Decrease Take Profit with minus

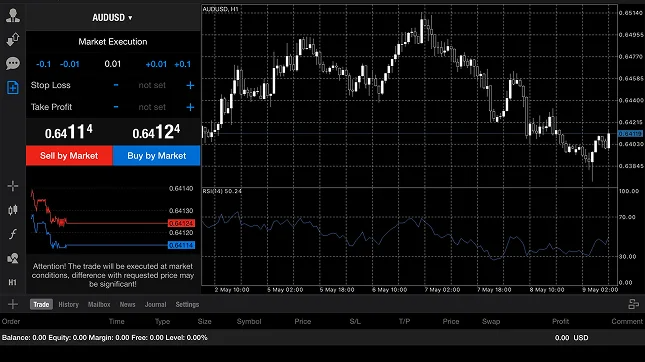[x=116, y=107]
